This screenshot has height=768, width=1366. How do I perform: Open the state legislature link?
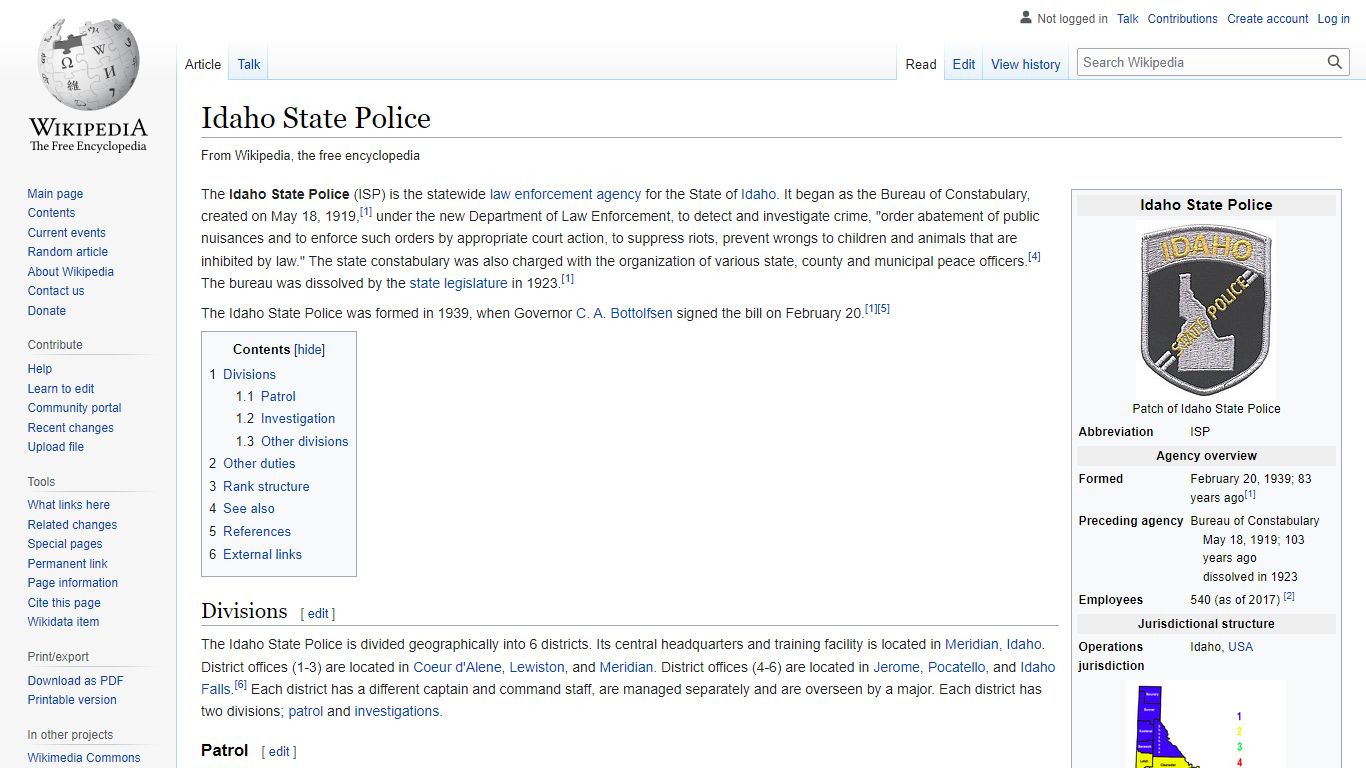coord(459,283)
